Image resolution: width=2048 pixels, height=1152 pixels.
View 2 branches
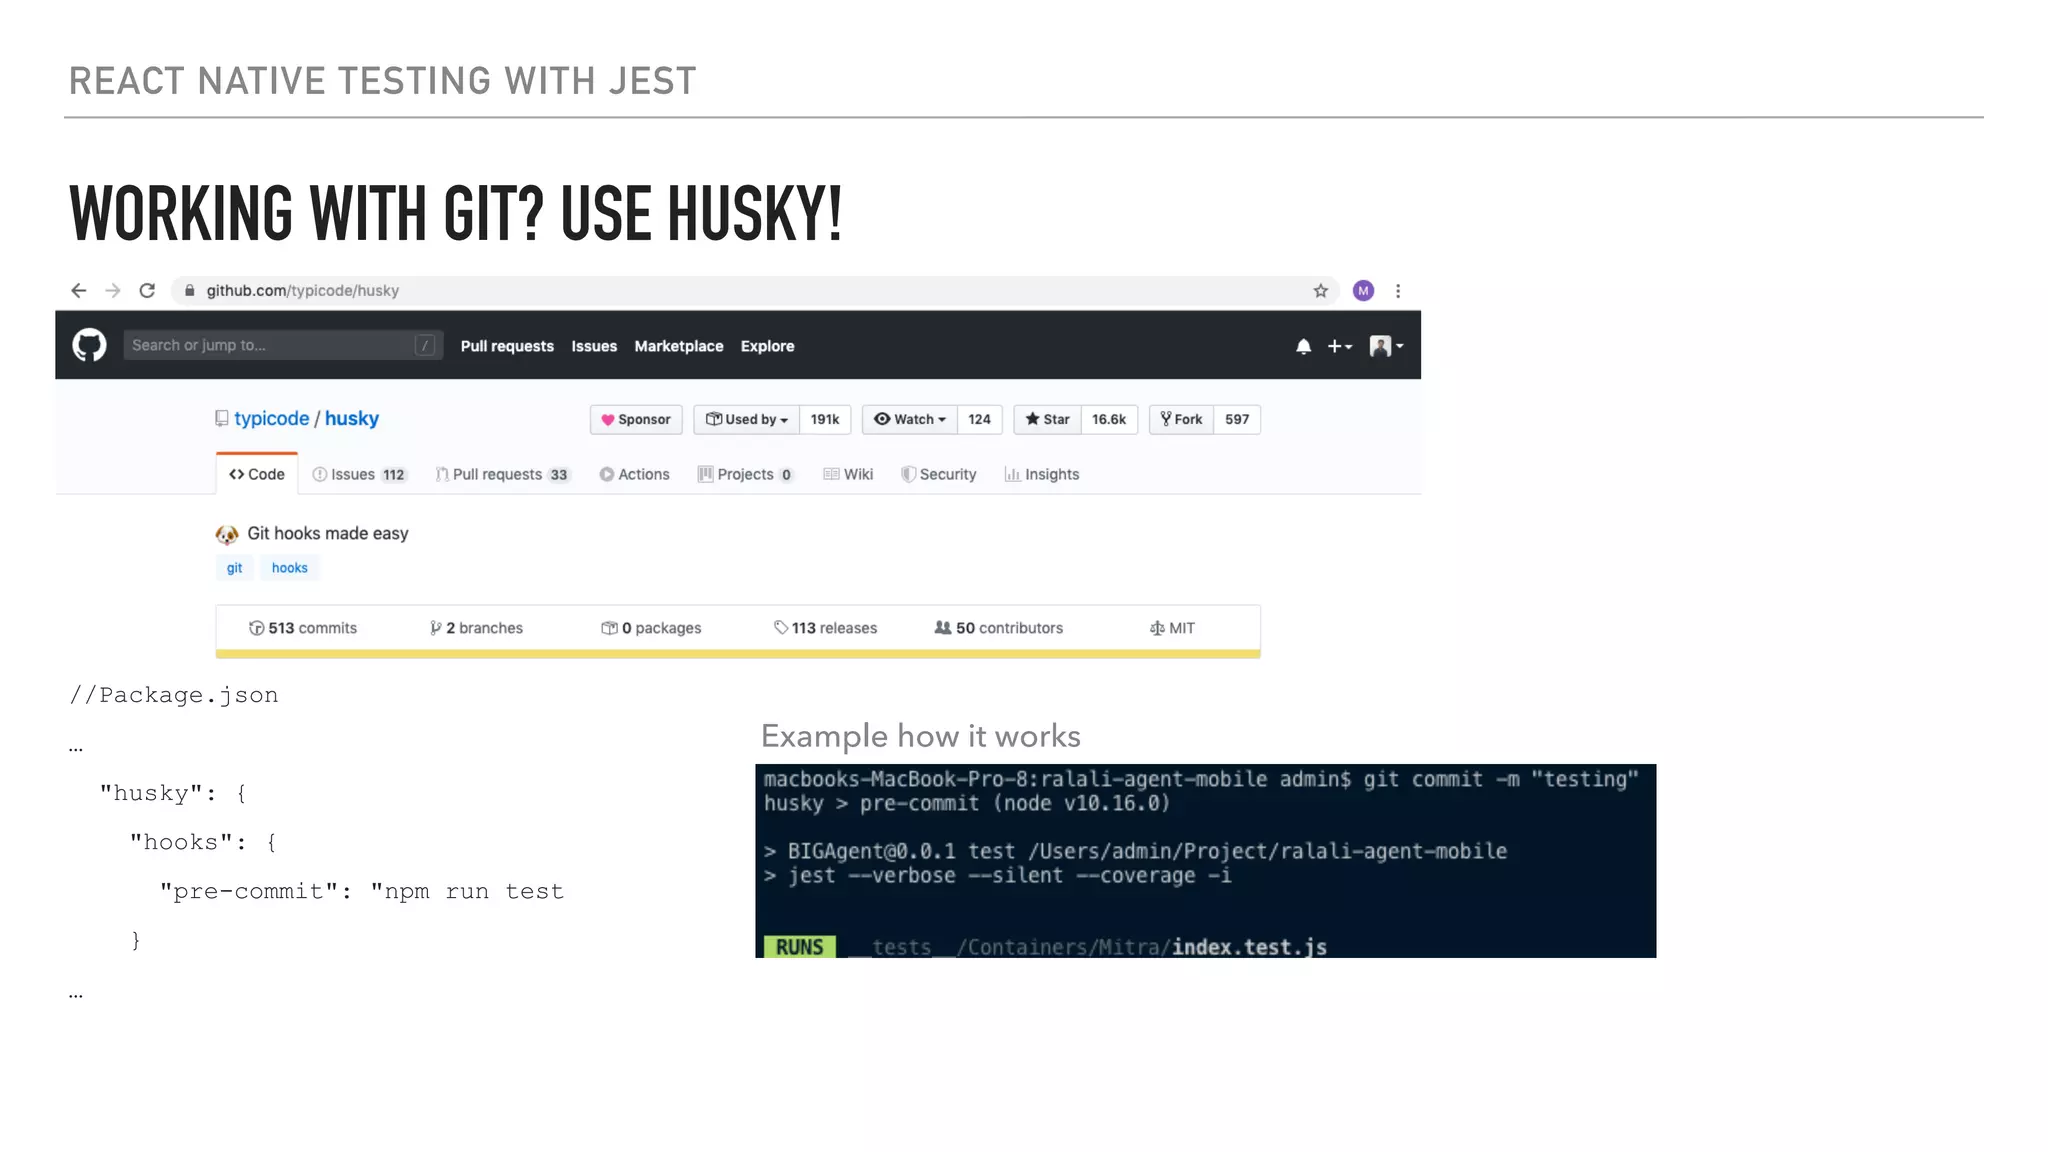pyautogui.click(x=476, y=628)
